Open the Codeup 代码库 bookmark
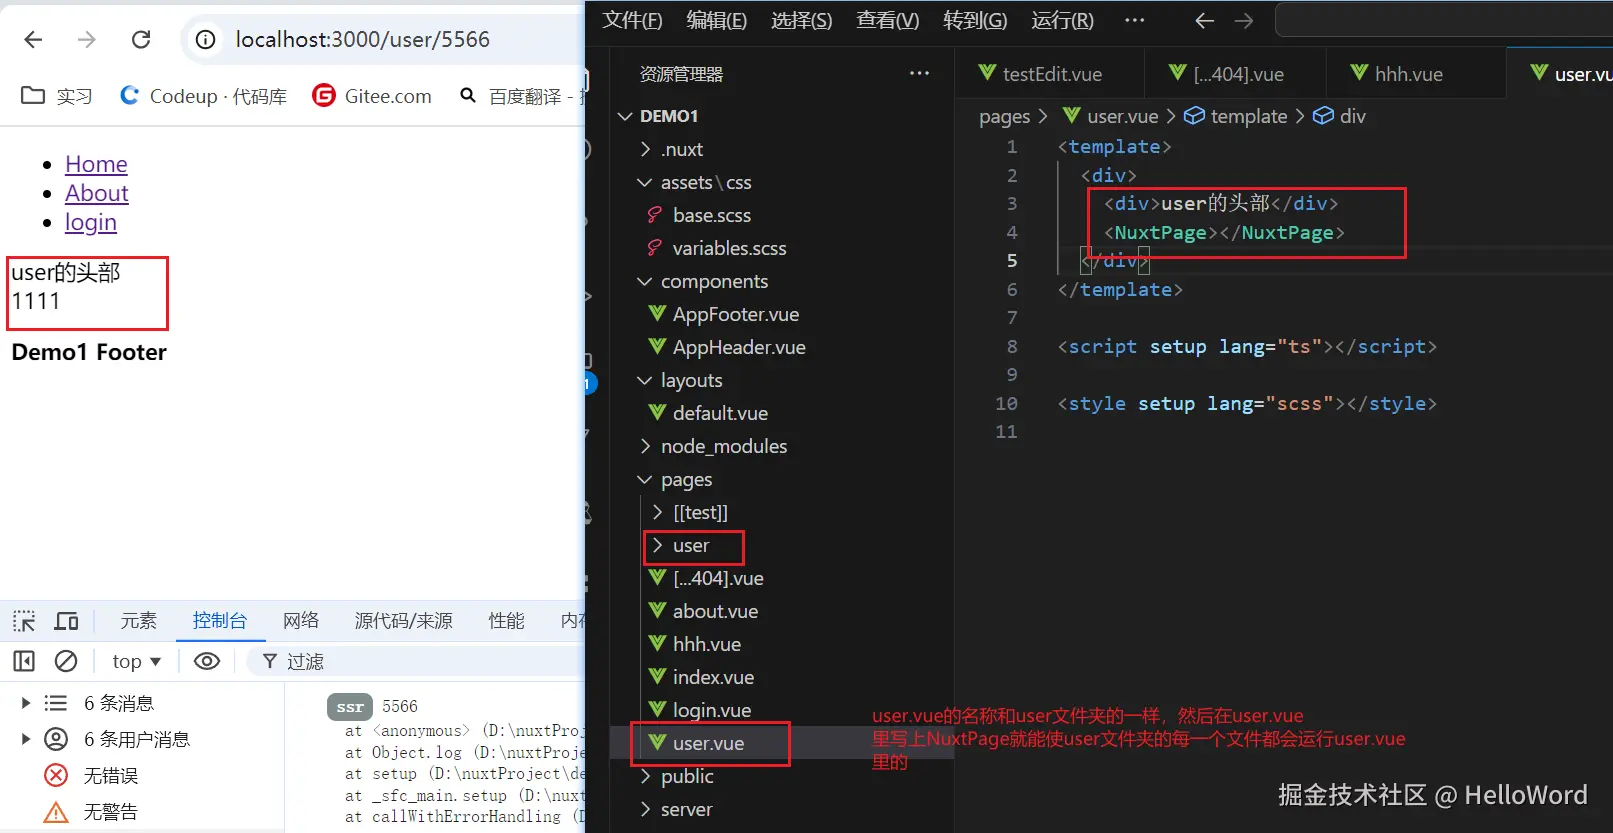This screenshot has width=1613, height=833. [x=203, y=96]
